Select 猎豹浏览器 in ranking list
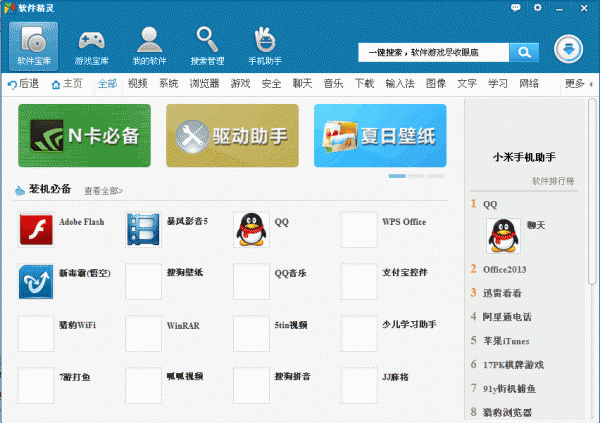 [x=507, y=412]
